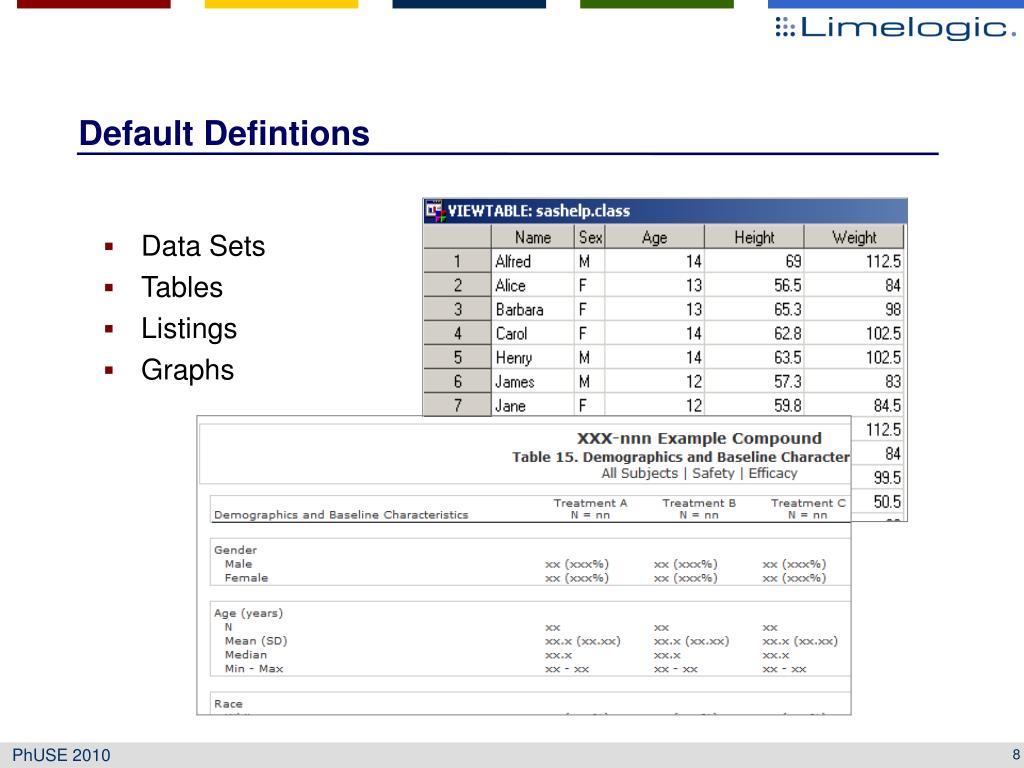Click the Alfred name cell
The width and height of the screenshot is (1024, 768).
coord(533,261)
